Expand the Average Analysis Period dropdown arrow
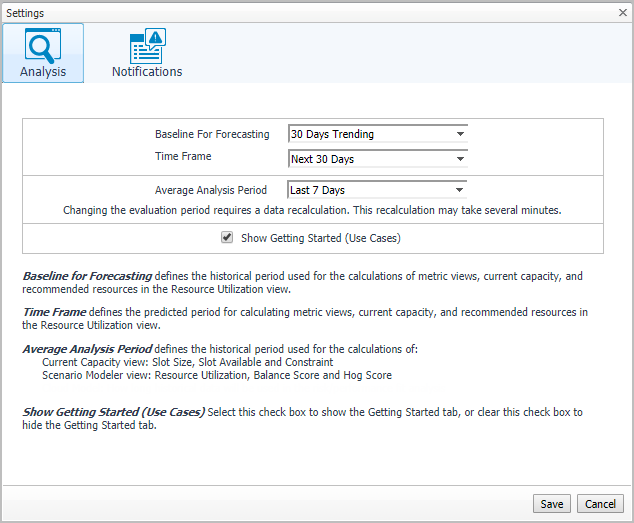This screenshot has width=634, height=523. tap(460, 190)
